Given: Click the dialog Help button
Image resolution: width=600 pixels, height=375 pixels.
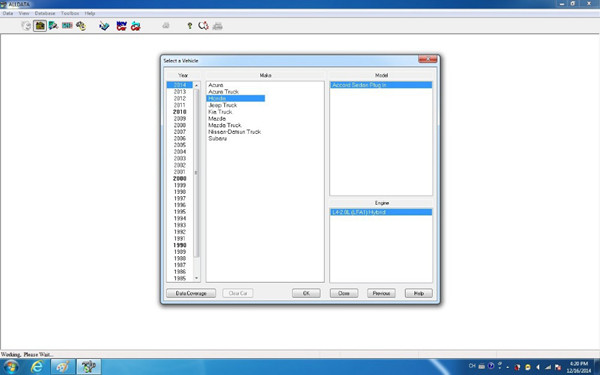Looking at the screenshot, I should click(x=419, y=293).
